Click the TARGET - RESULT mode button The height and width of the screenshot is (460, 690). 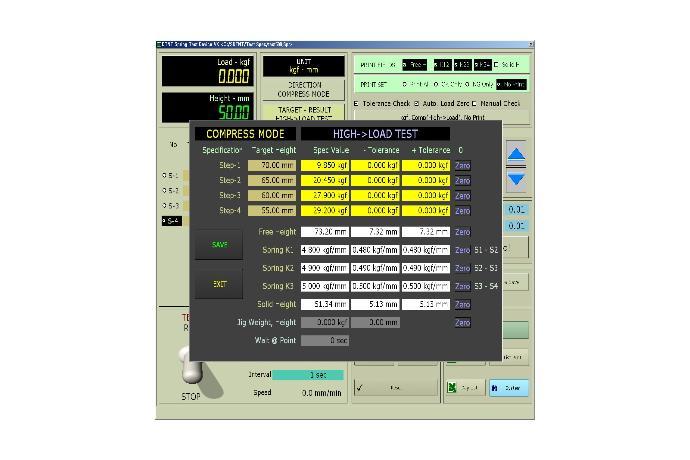[304, 112]
